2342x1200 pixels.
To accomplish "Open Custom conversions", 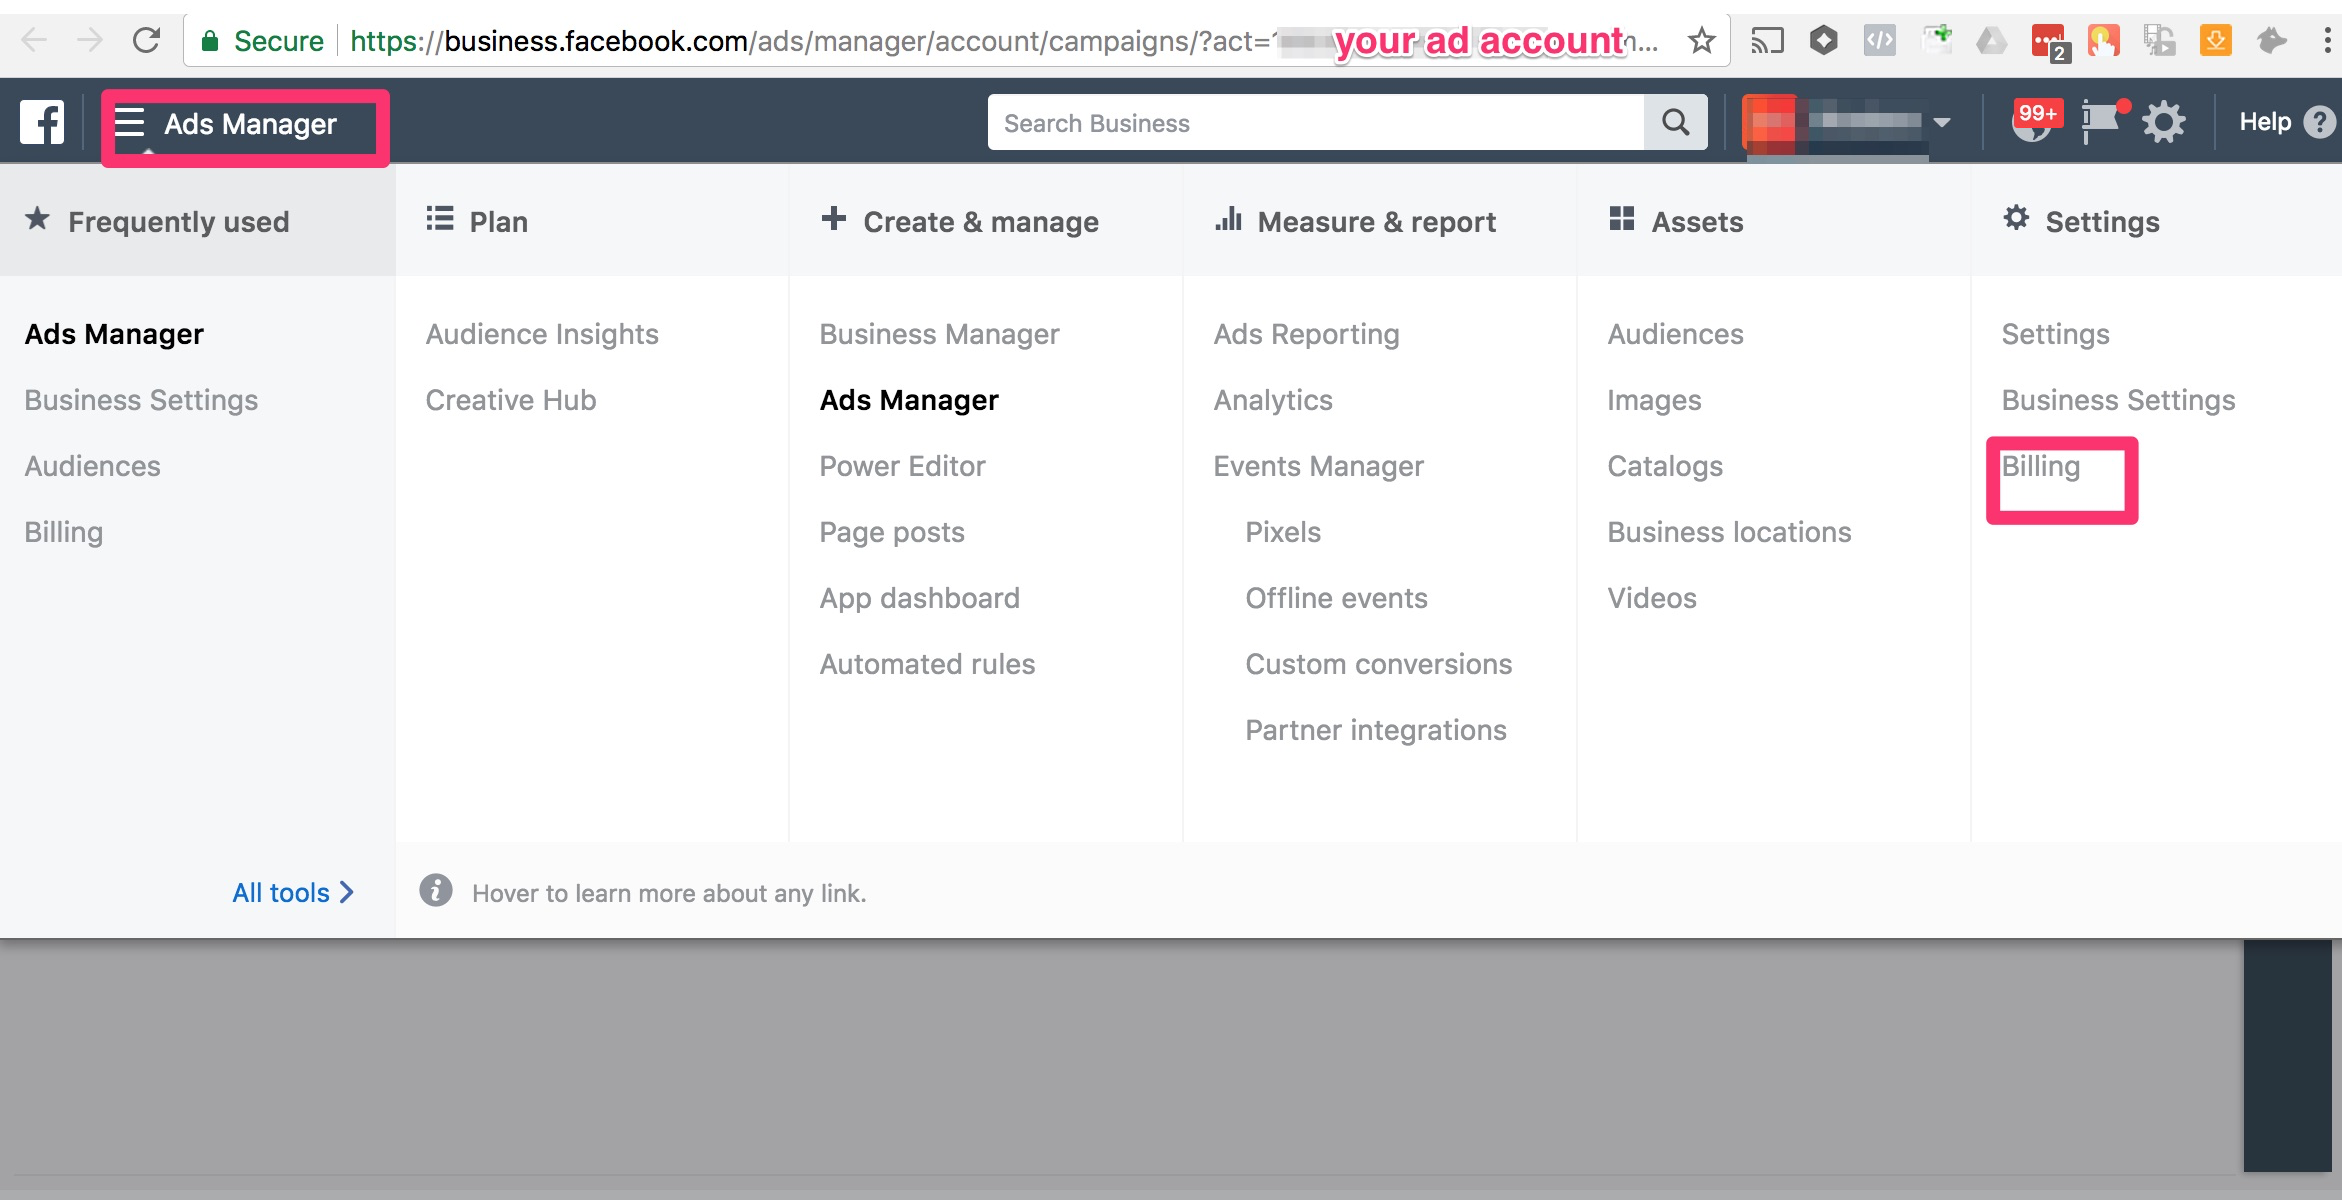I will pyautogui.click(x=1378, y=664).
